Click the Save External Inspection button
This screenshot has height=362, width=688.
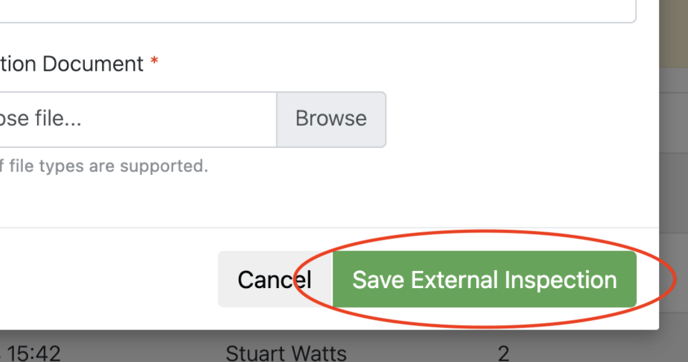tap(484, 280)
